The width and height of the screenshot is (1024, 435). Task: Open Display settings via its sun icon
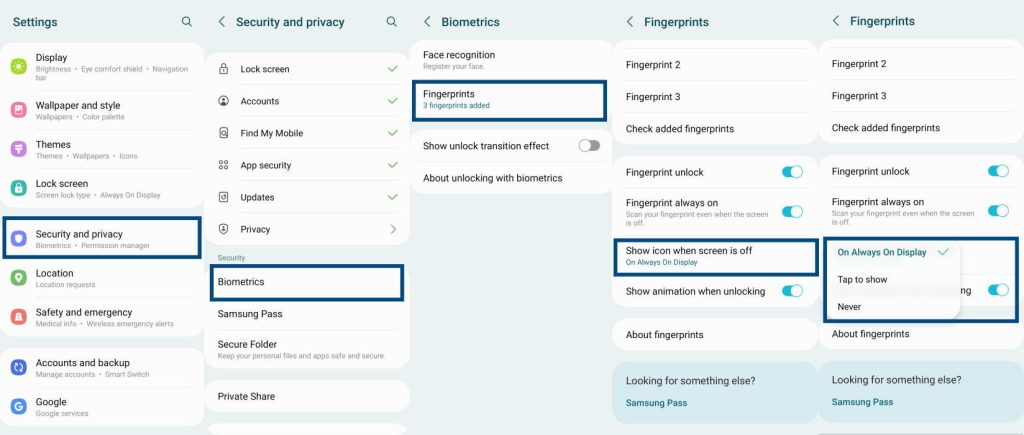[x=19, y=66]
